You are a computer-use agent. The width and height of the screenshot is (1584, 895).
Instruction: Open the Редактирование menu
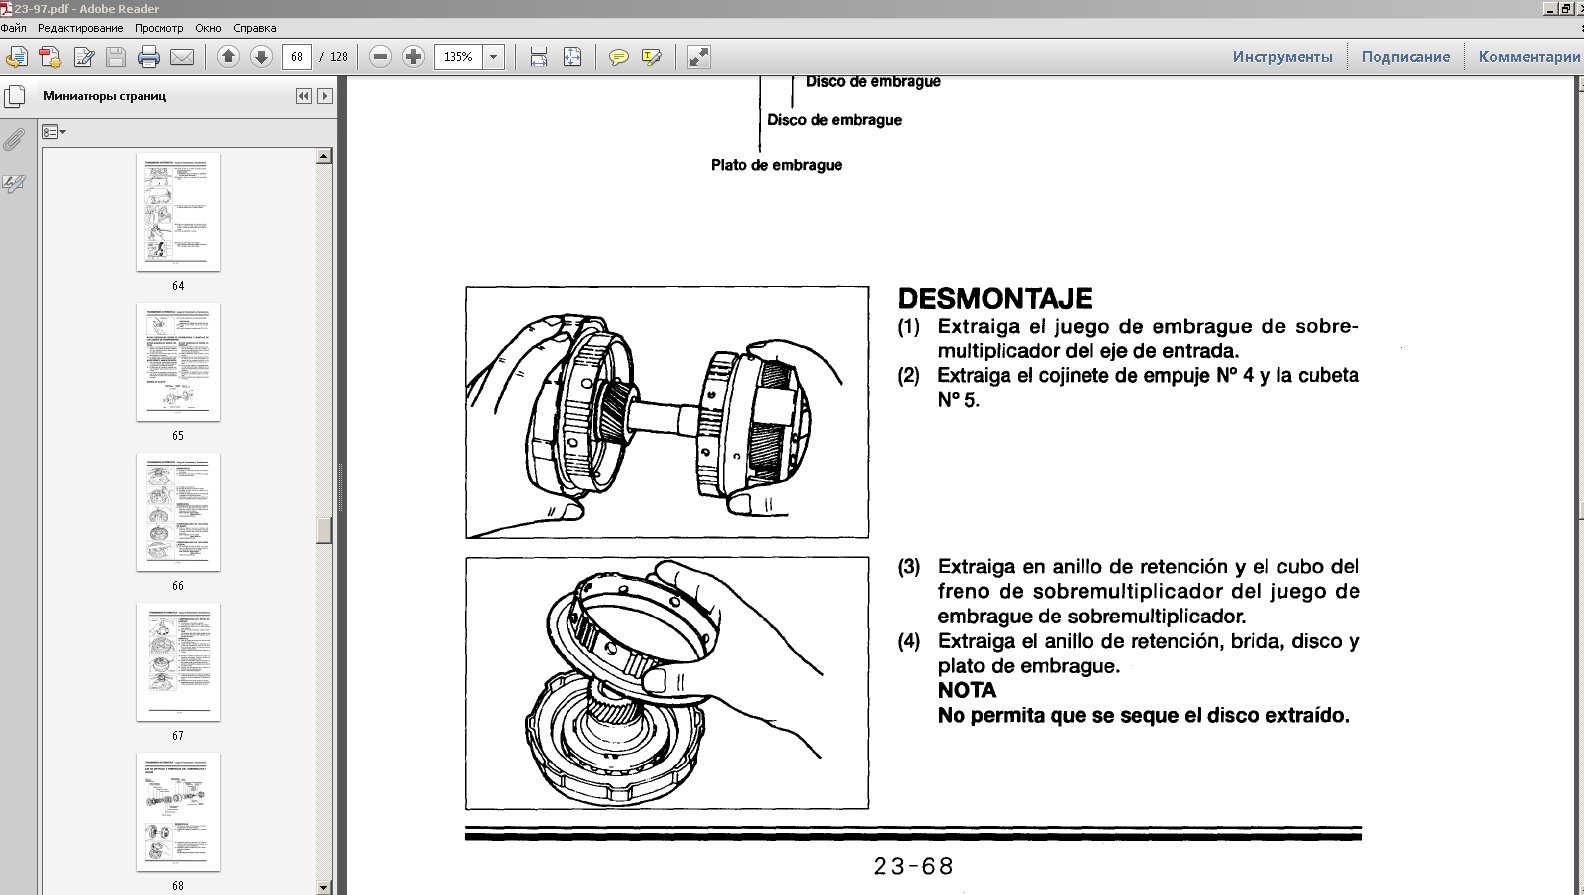81,28
